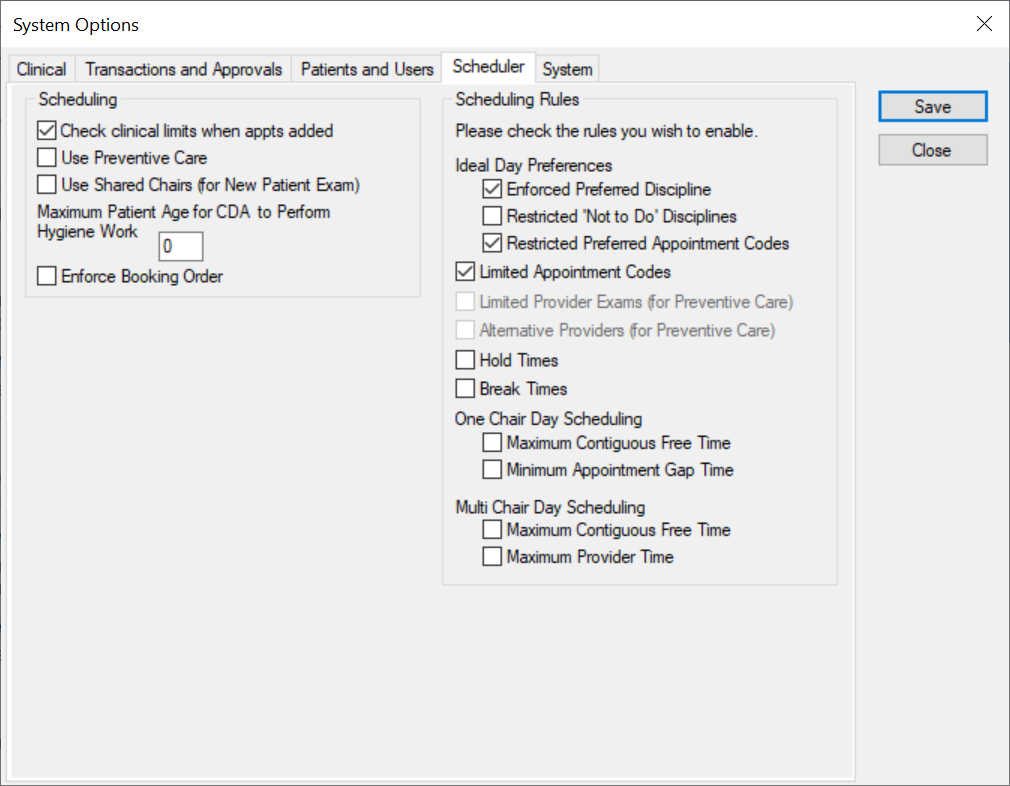
Task: Check Maximum Contiguous Free Time under One Chair
Action: click(x=491, y=443)
